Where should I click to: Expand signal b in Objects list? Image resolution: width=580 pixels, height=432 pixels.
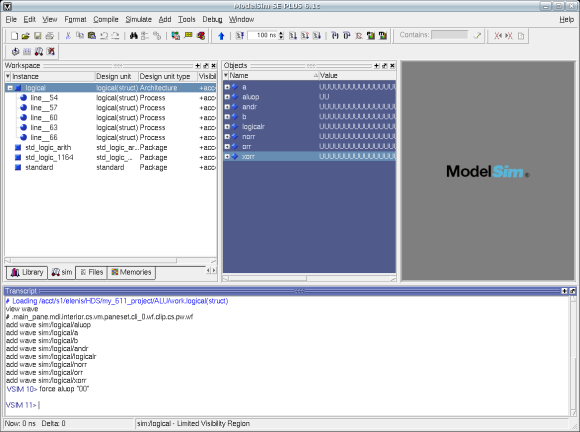click(x=227, y=117)
